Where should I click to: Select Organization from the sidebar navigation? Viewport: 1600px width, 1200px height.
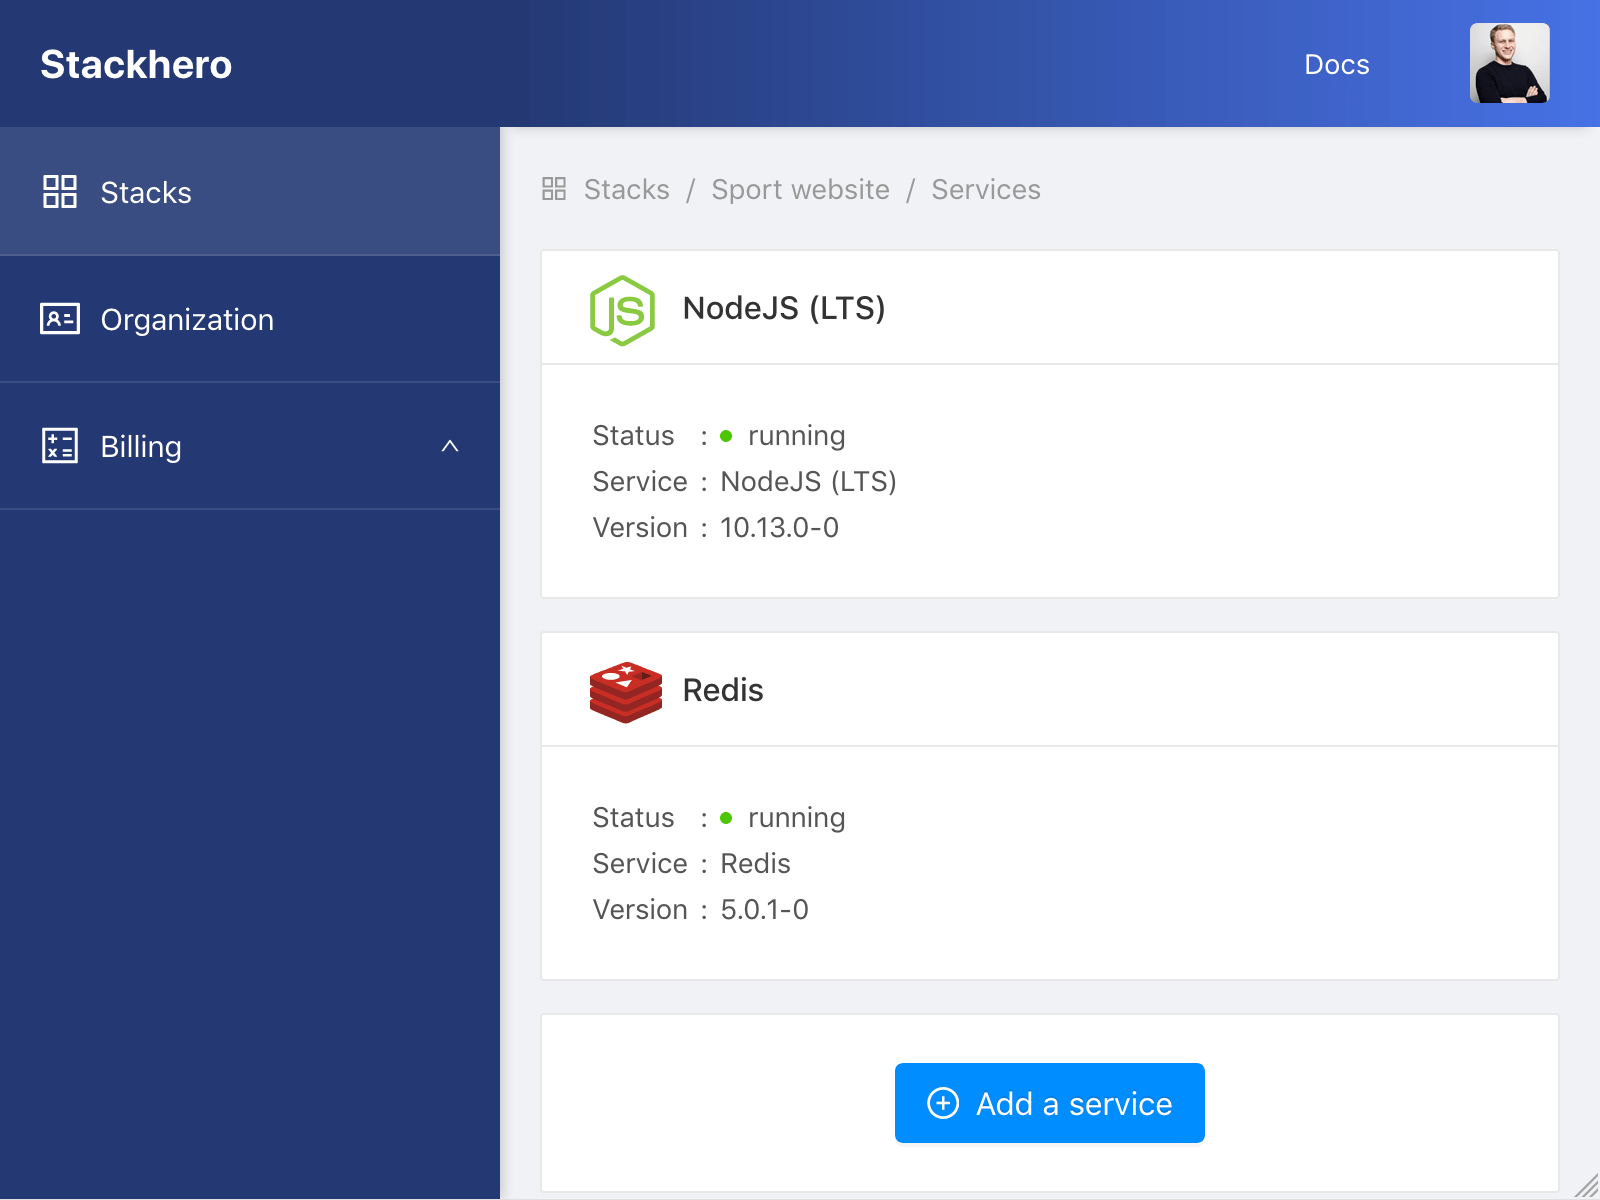187,319
